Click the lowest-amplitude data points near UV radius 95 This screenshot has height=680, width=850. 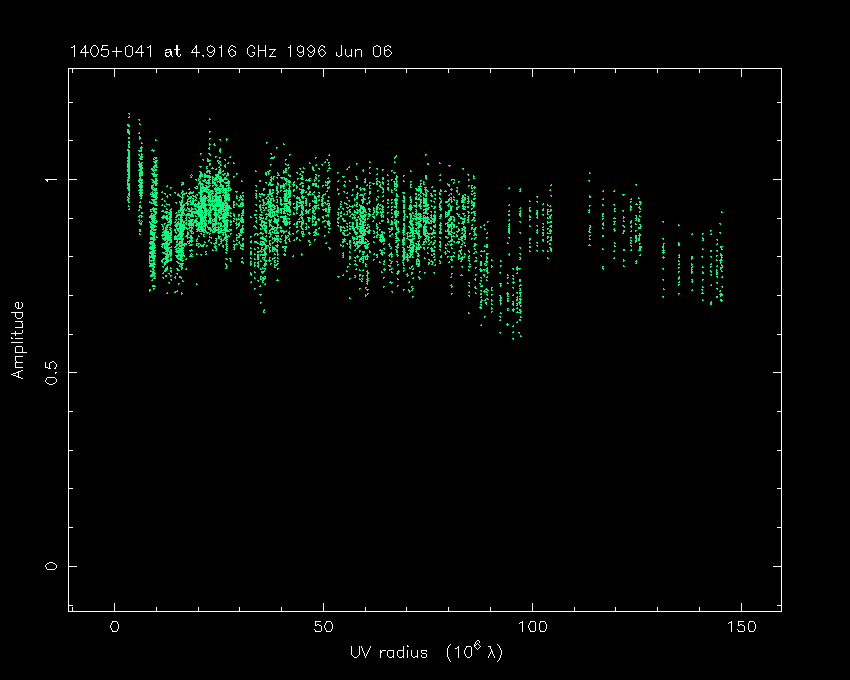[514, 310]
